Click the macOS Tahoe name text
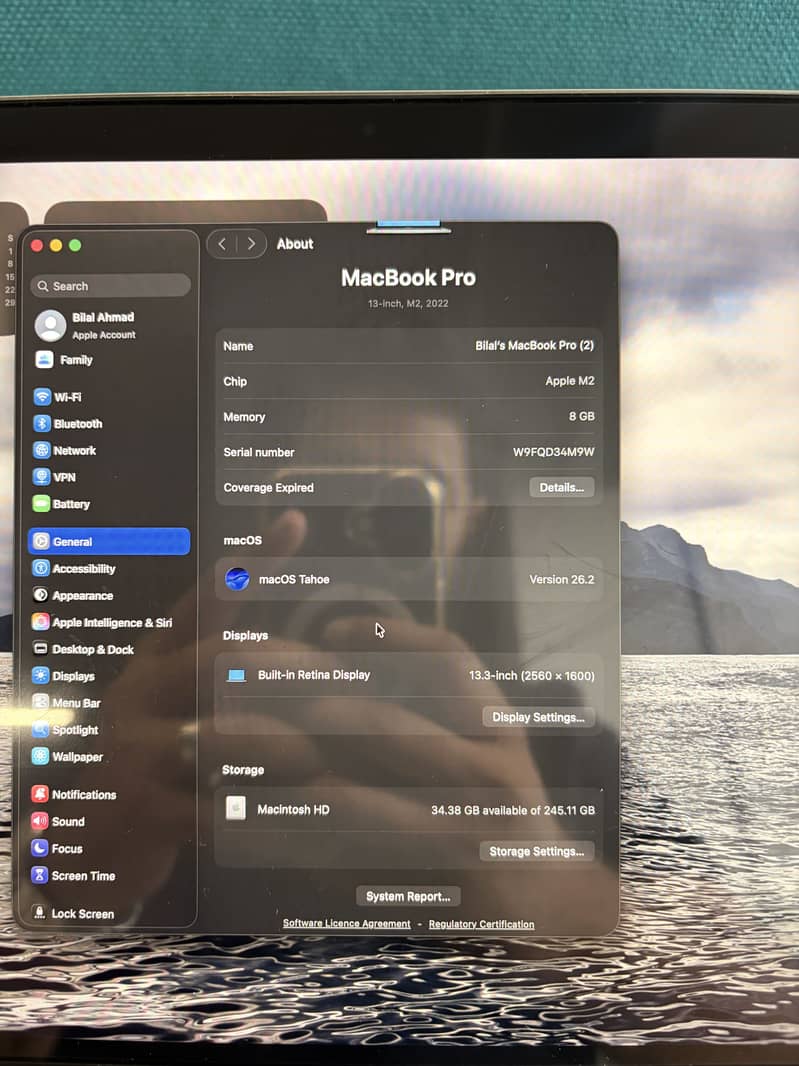 point(294,579)
